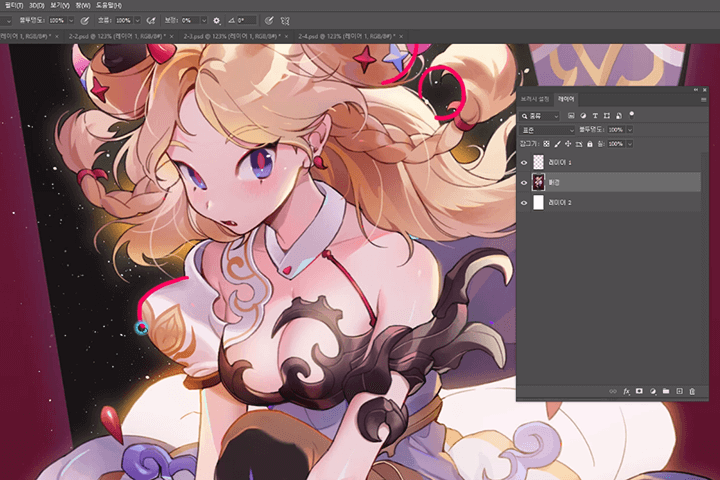Delete layer trash icon
Screen dimensions: 720x480
coord(692,391)
